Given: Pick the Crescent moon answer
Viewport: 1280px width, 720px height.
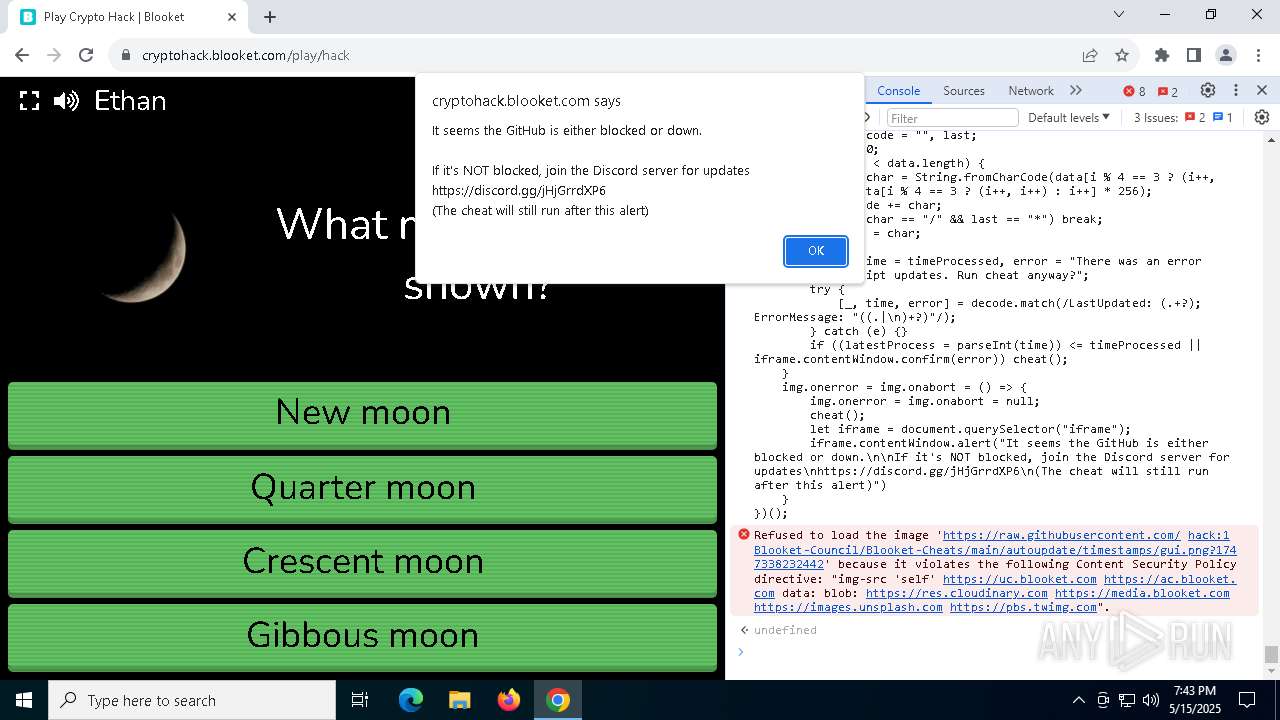Looking at the screenshot, I should [362, 562].
